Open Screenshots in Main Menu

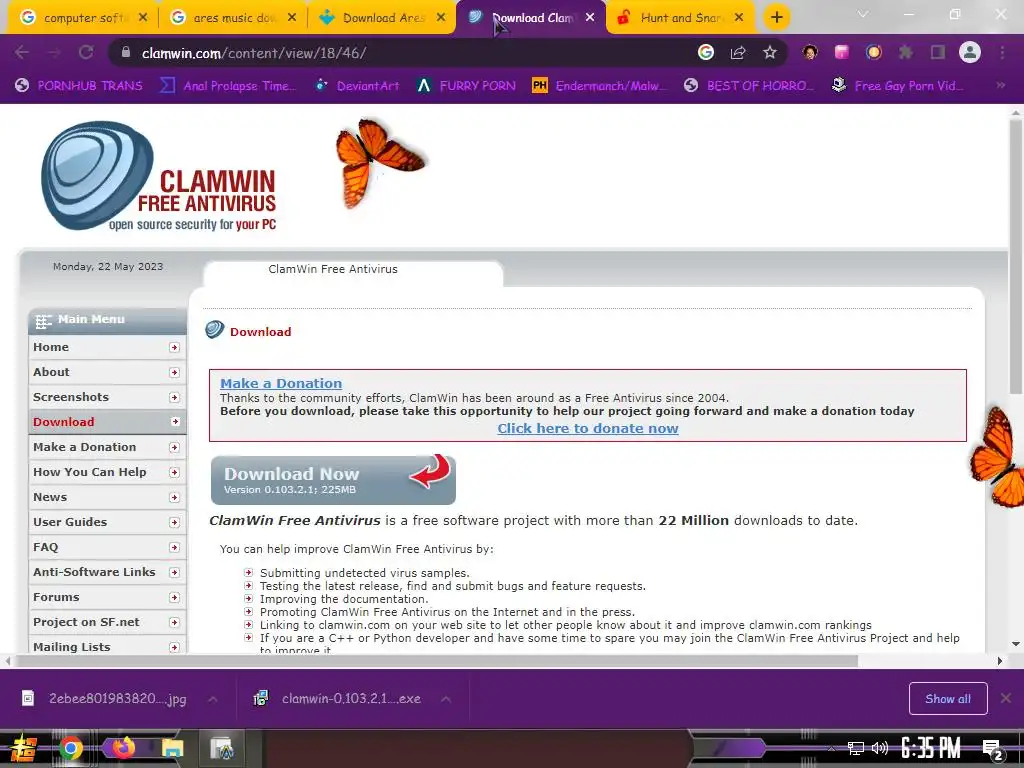pos(107,397)
